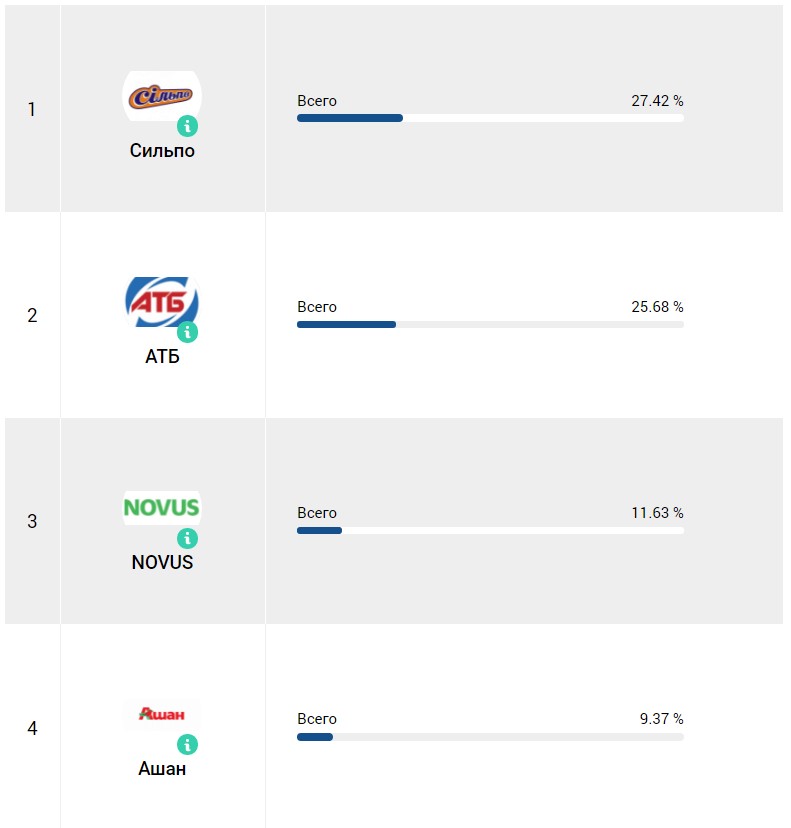The width and height of the screenshot is (791, 828).
Task: Click the Сильпо info icon
Action: (187, 126)
